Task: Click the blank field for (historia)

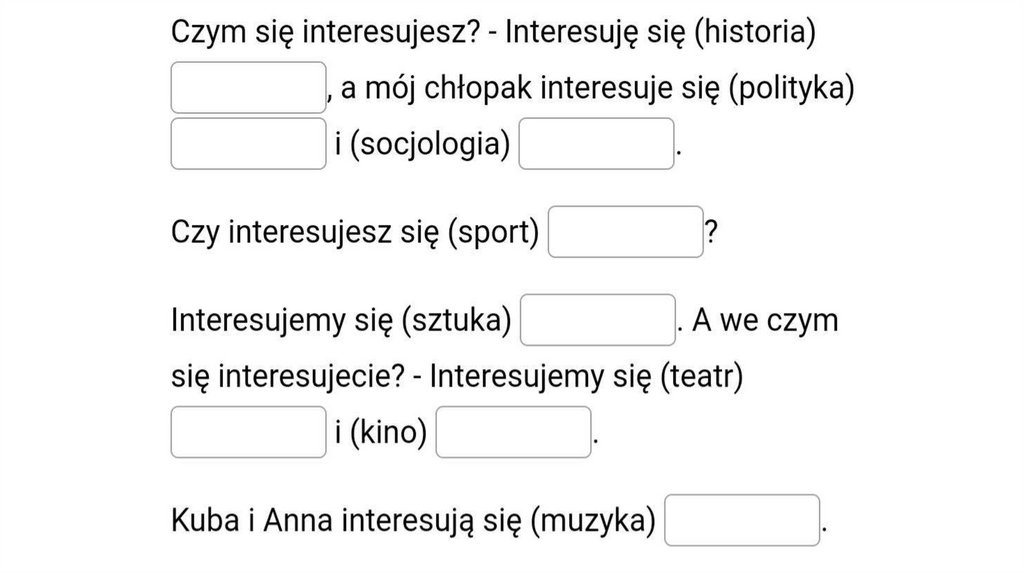Action: tap(249, 88)
